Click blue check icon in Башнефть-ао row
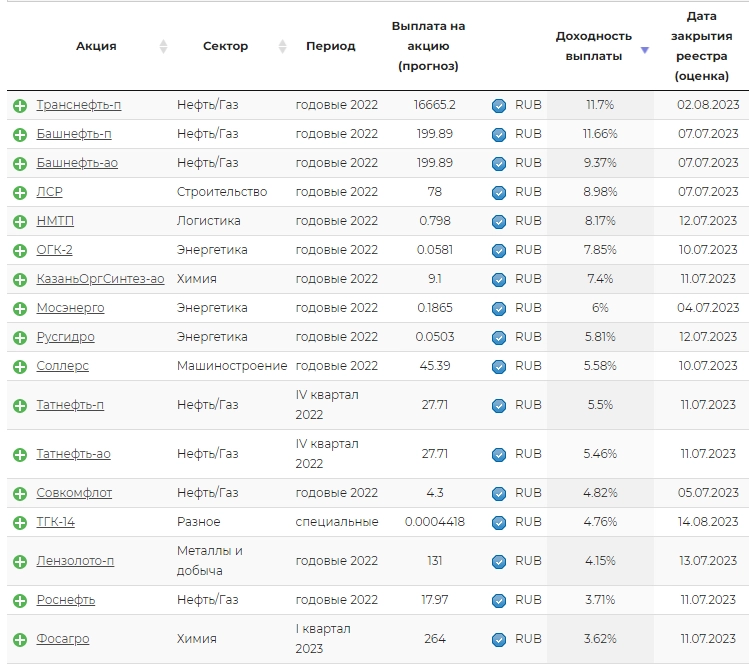749x664 pixels. tap(499, 164)
